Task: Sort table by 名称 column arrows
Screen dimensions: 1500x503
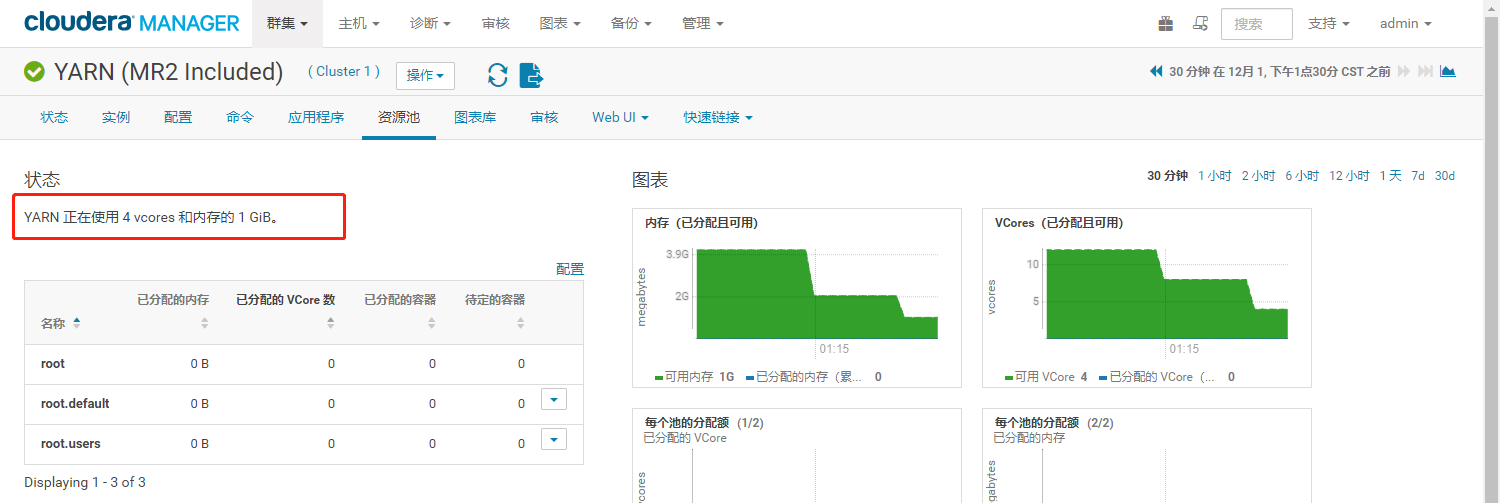Action: [77, 323]
